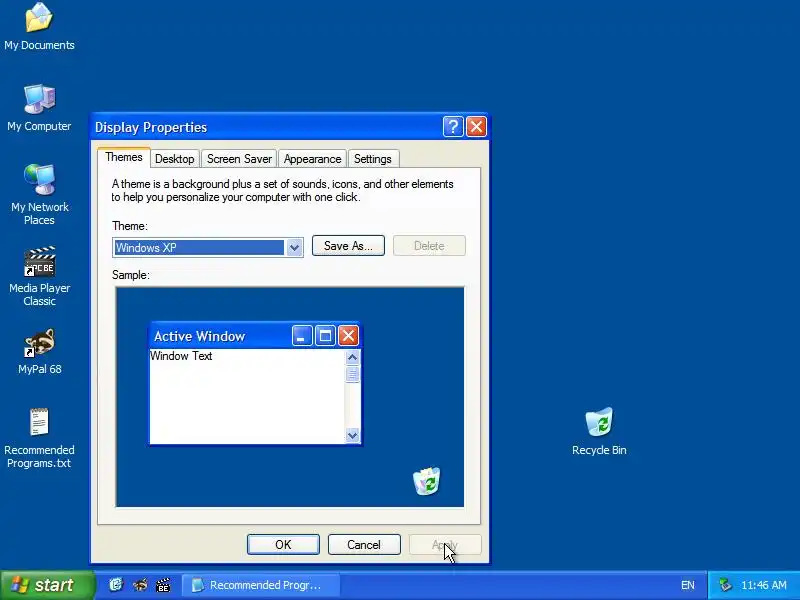Expand the Theme dropdown arrow

pyautogui.click(x=294, y=248)
